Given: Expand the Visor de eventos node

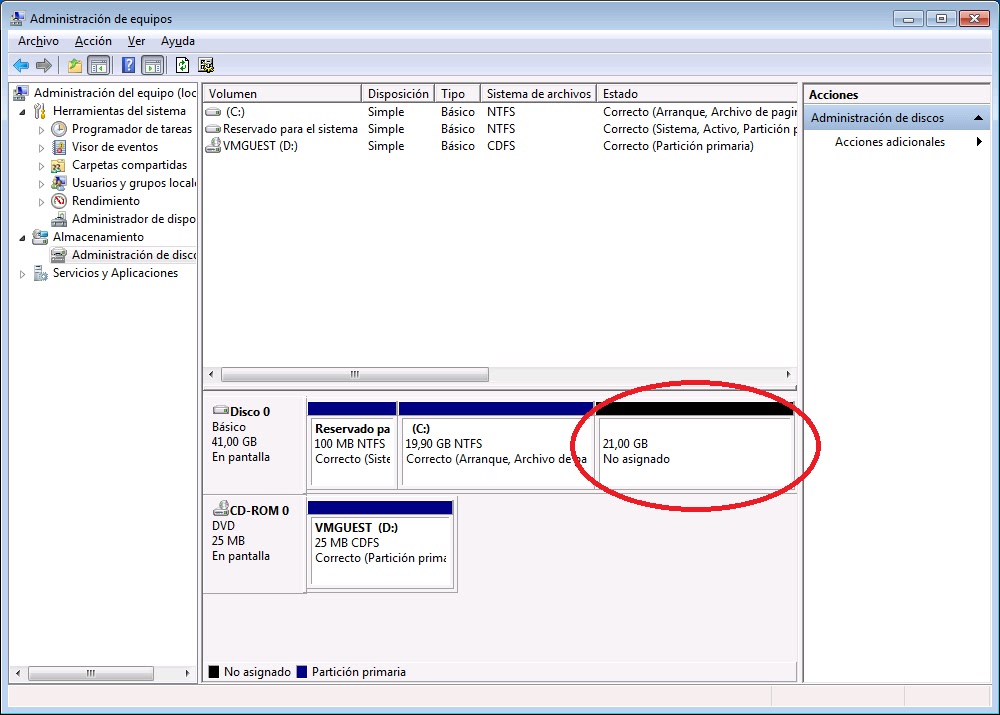Looking at the screenshot, I should point(41,147).
